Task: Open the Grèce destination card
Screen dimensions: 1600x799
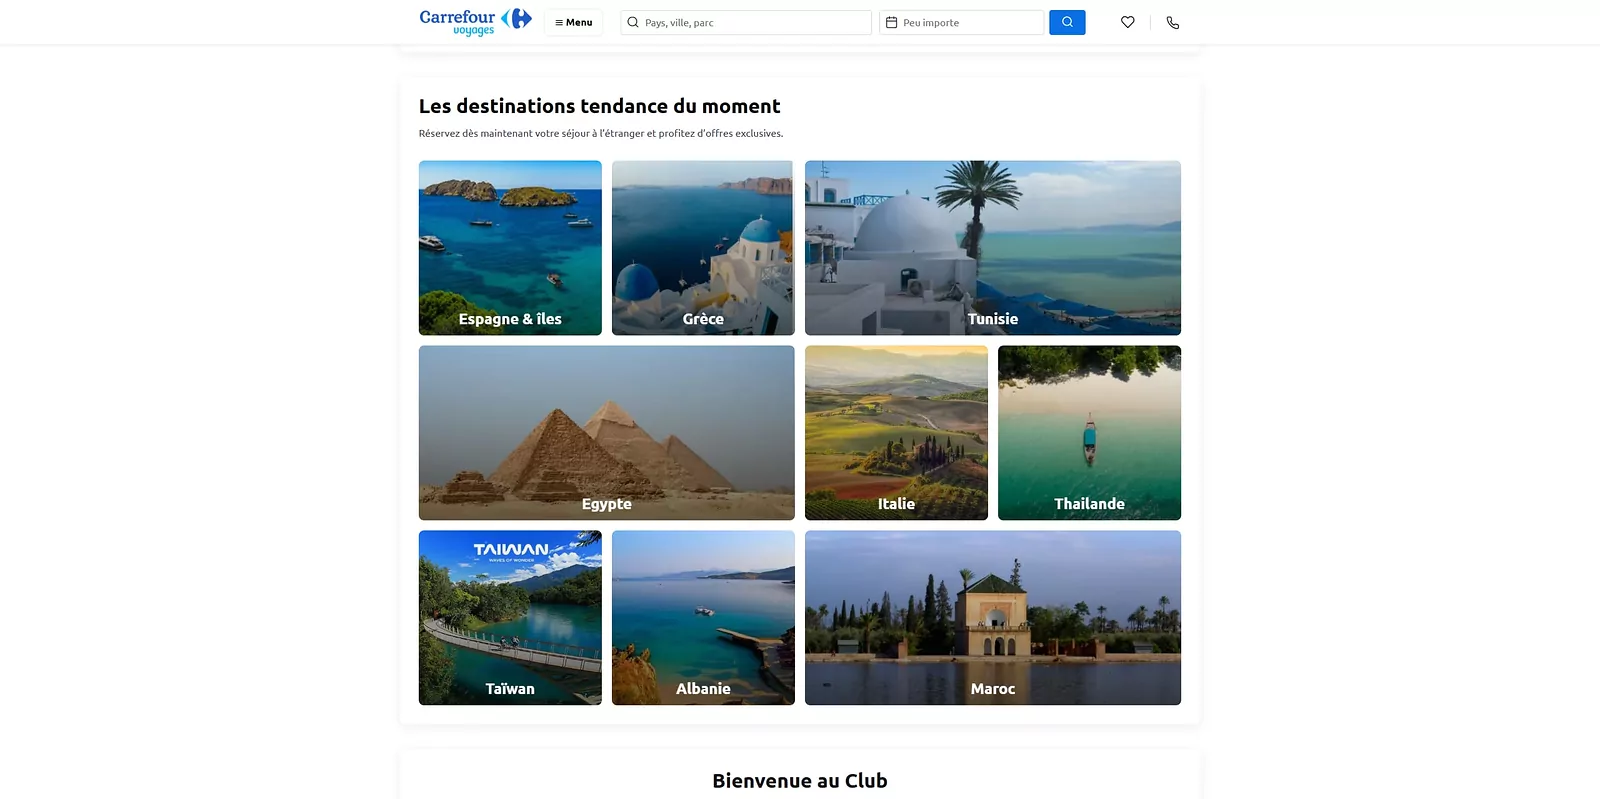Action: [x=703, y=248]
